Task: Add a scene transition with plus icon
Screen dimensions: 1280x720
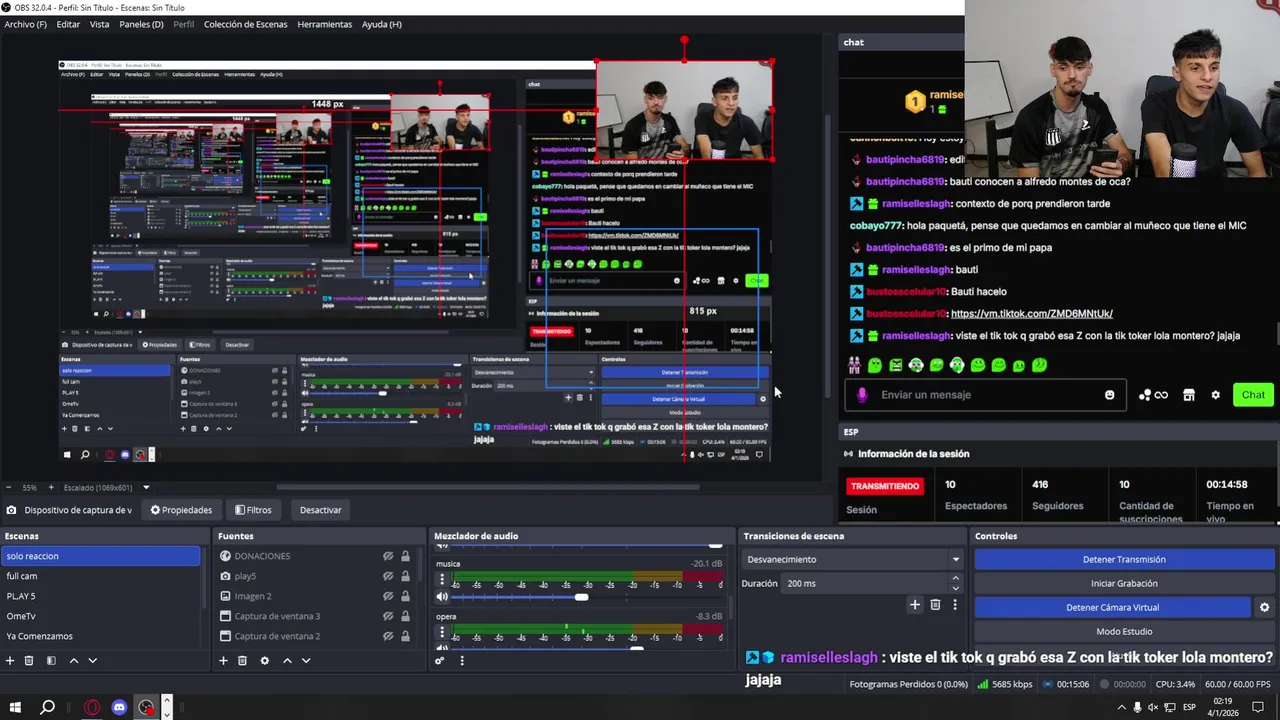Action: pyautogui.click(x=914, y=604)
